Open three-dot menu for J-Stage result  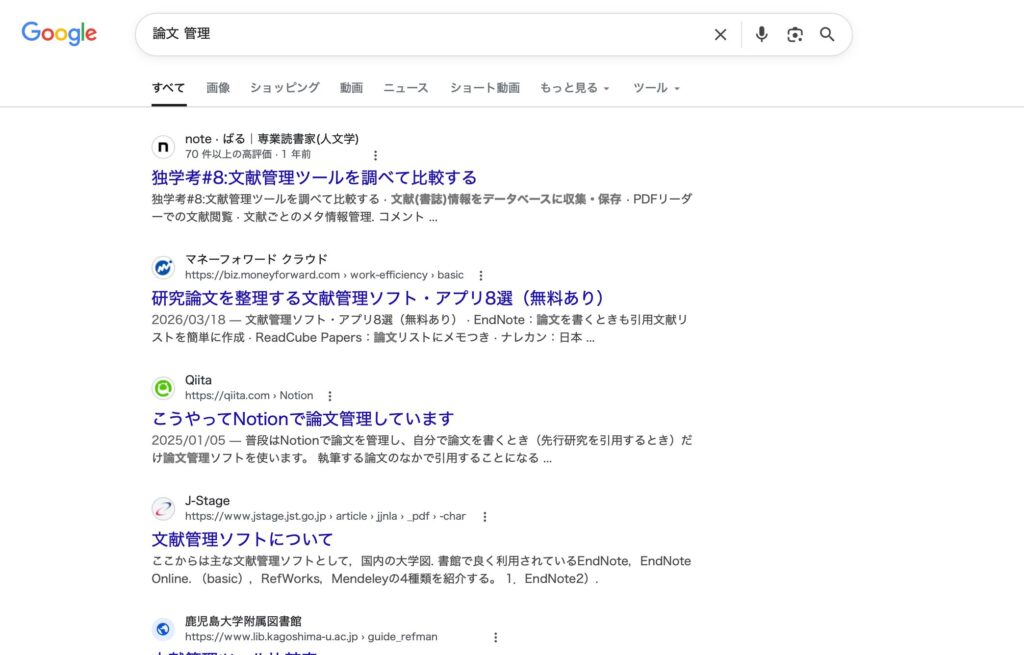point(485,517)
